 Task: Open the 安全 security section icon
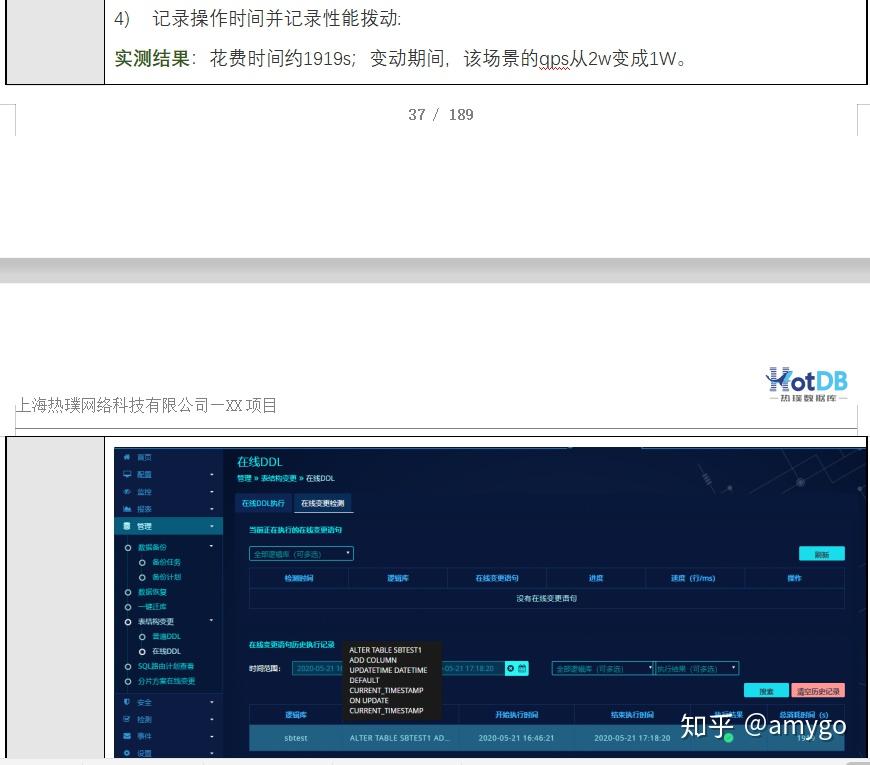click(127, 702)
